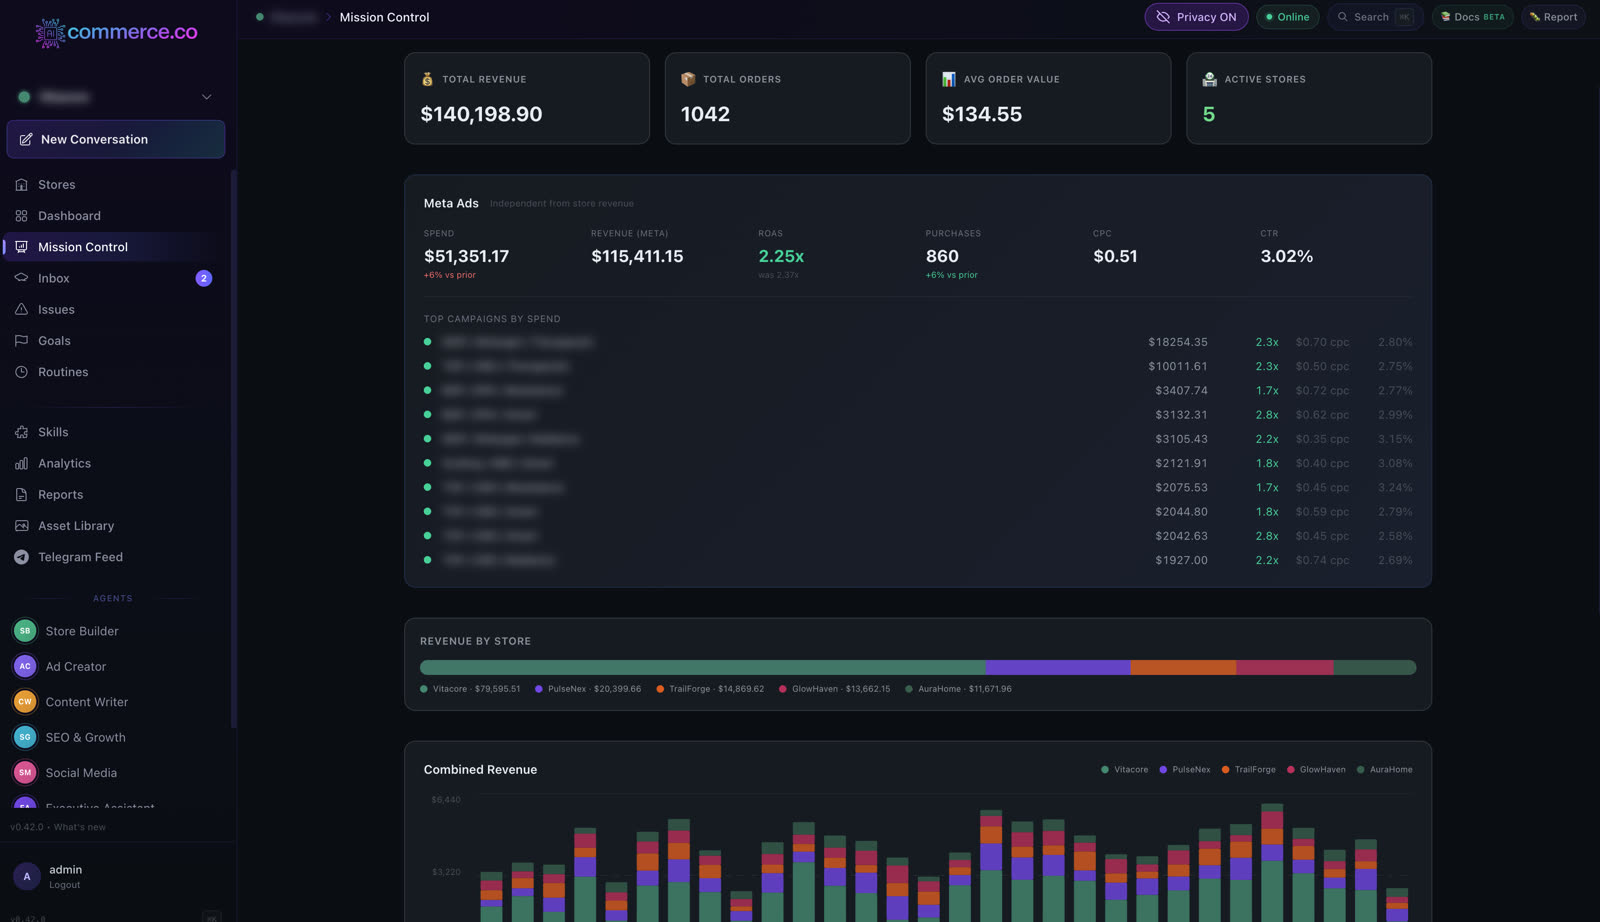The image size is (1600, 922).
Task: Toggle TrailForge series in Combined Revenue legend
Action: point(1248,770)
